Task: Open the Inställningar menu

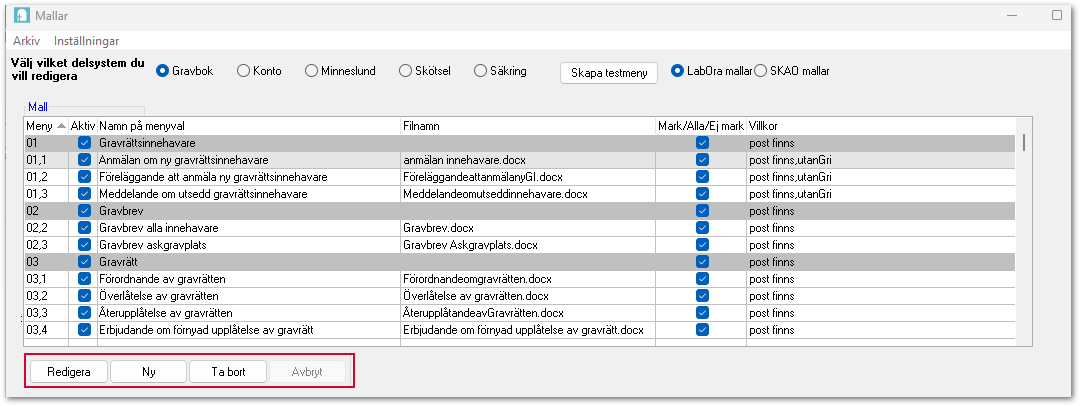Action: tap(87, 41)
